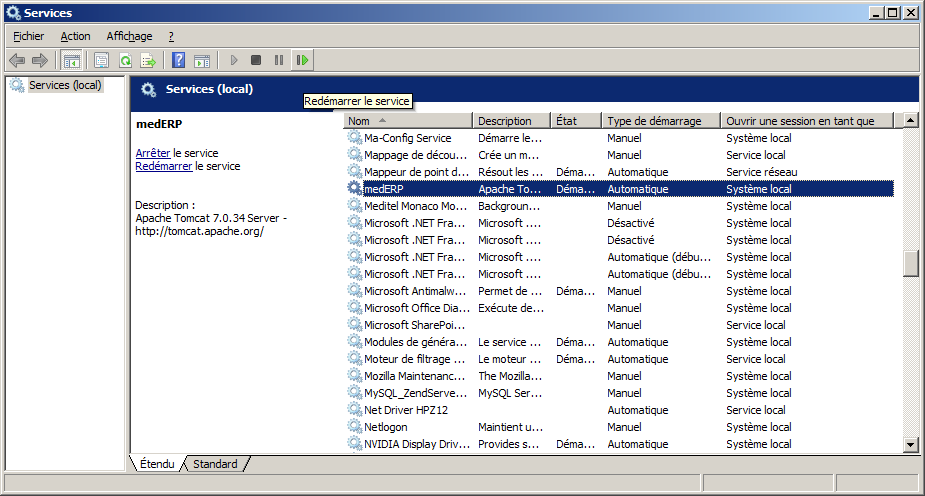Image resolution: width=925 pixels, height=496 pixels.
Task: Click the Services window title bar icon
Action: [x=13, y=12]
